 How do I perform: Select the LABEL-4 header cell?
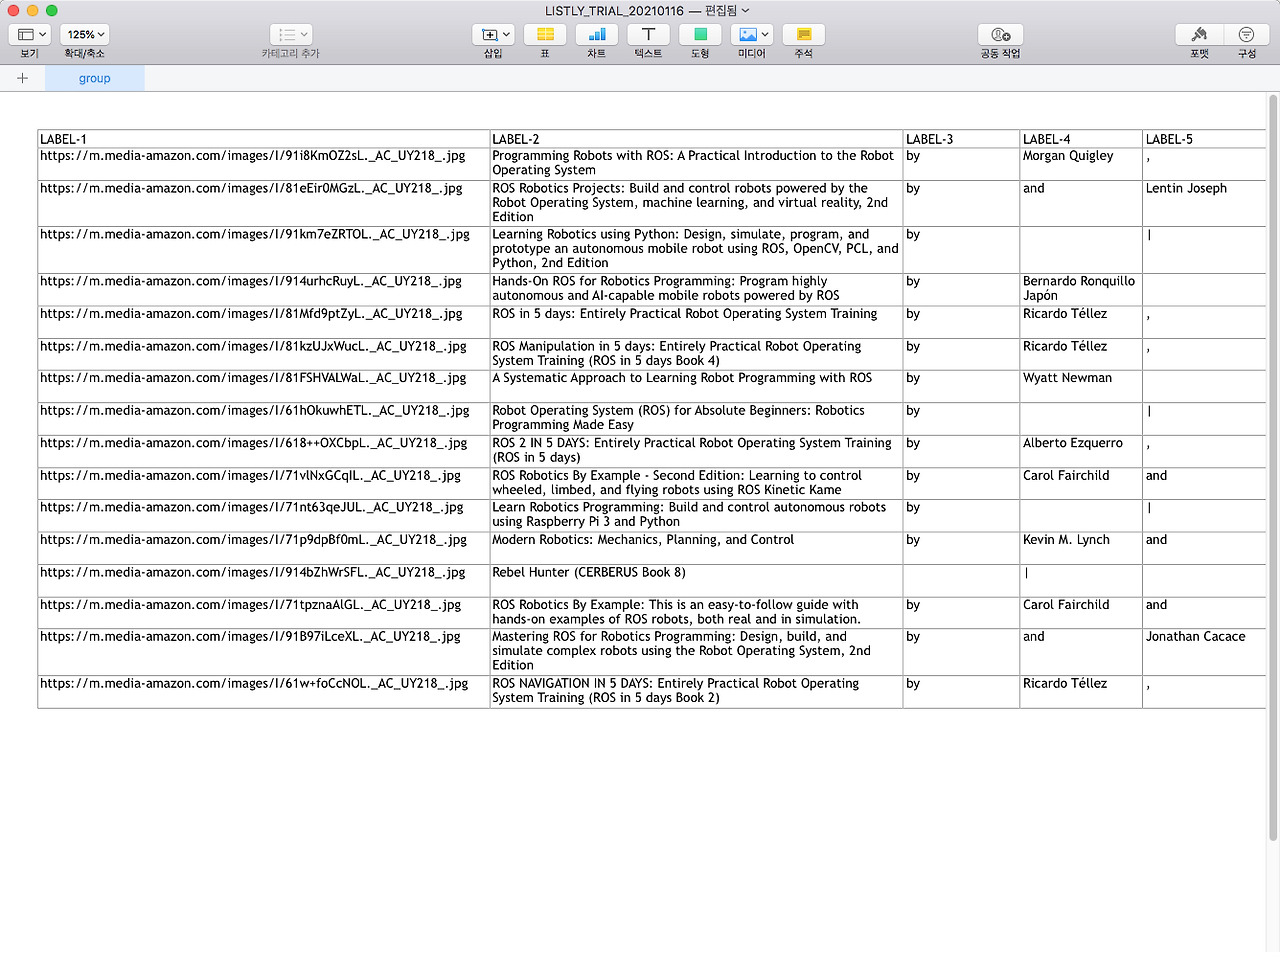[x=1081, y=139]
